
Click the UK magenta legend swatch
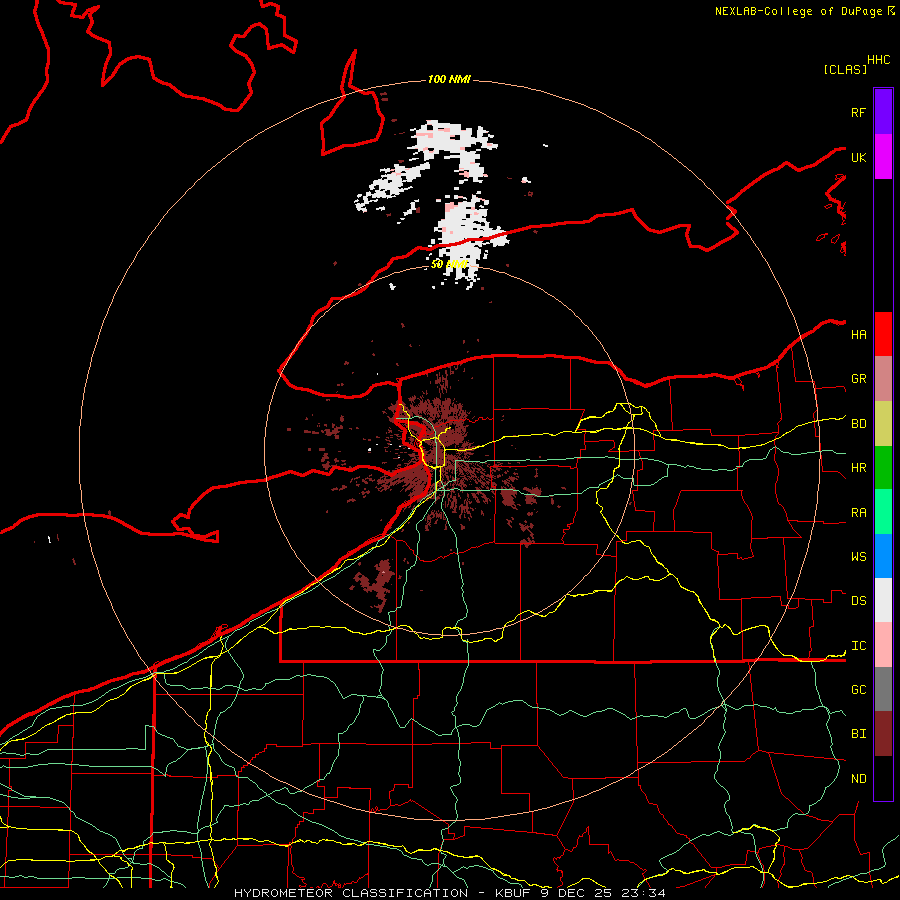[x=883, y=157]
